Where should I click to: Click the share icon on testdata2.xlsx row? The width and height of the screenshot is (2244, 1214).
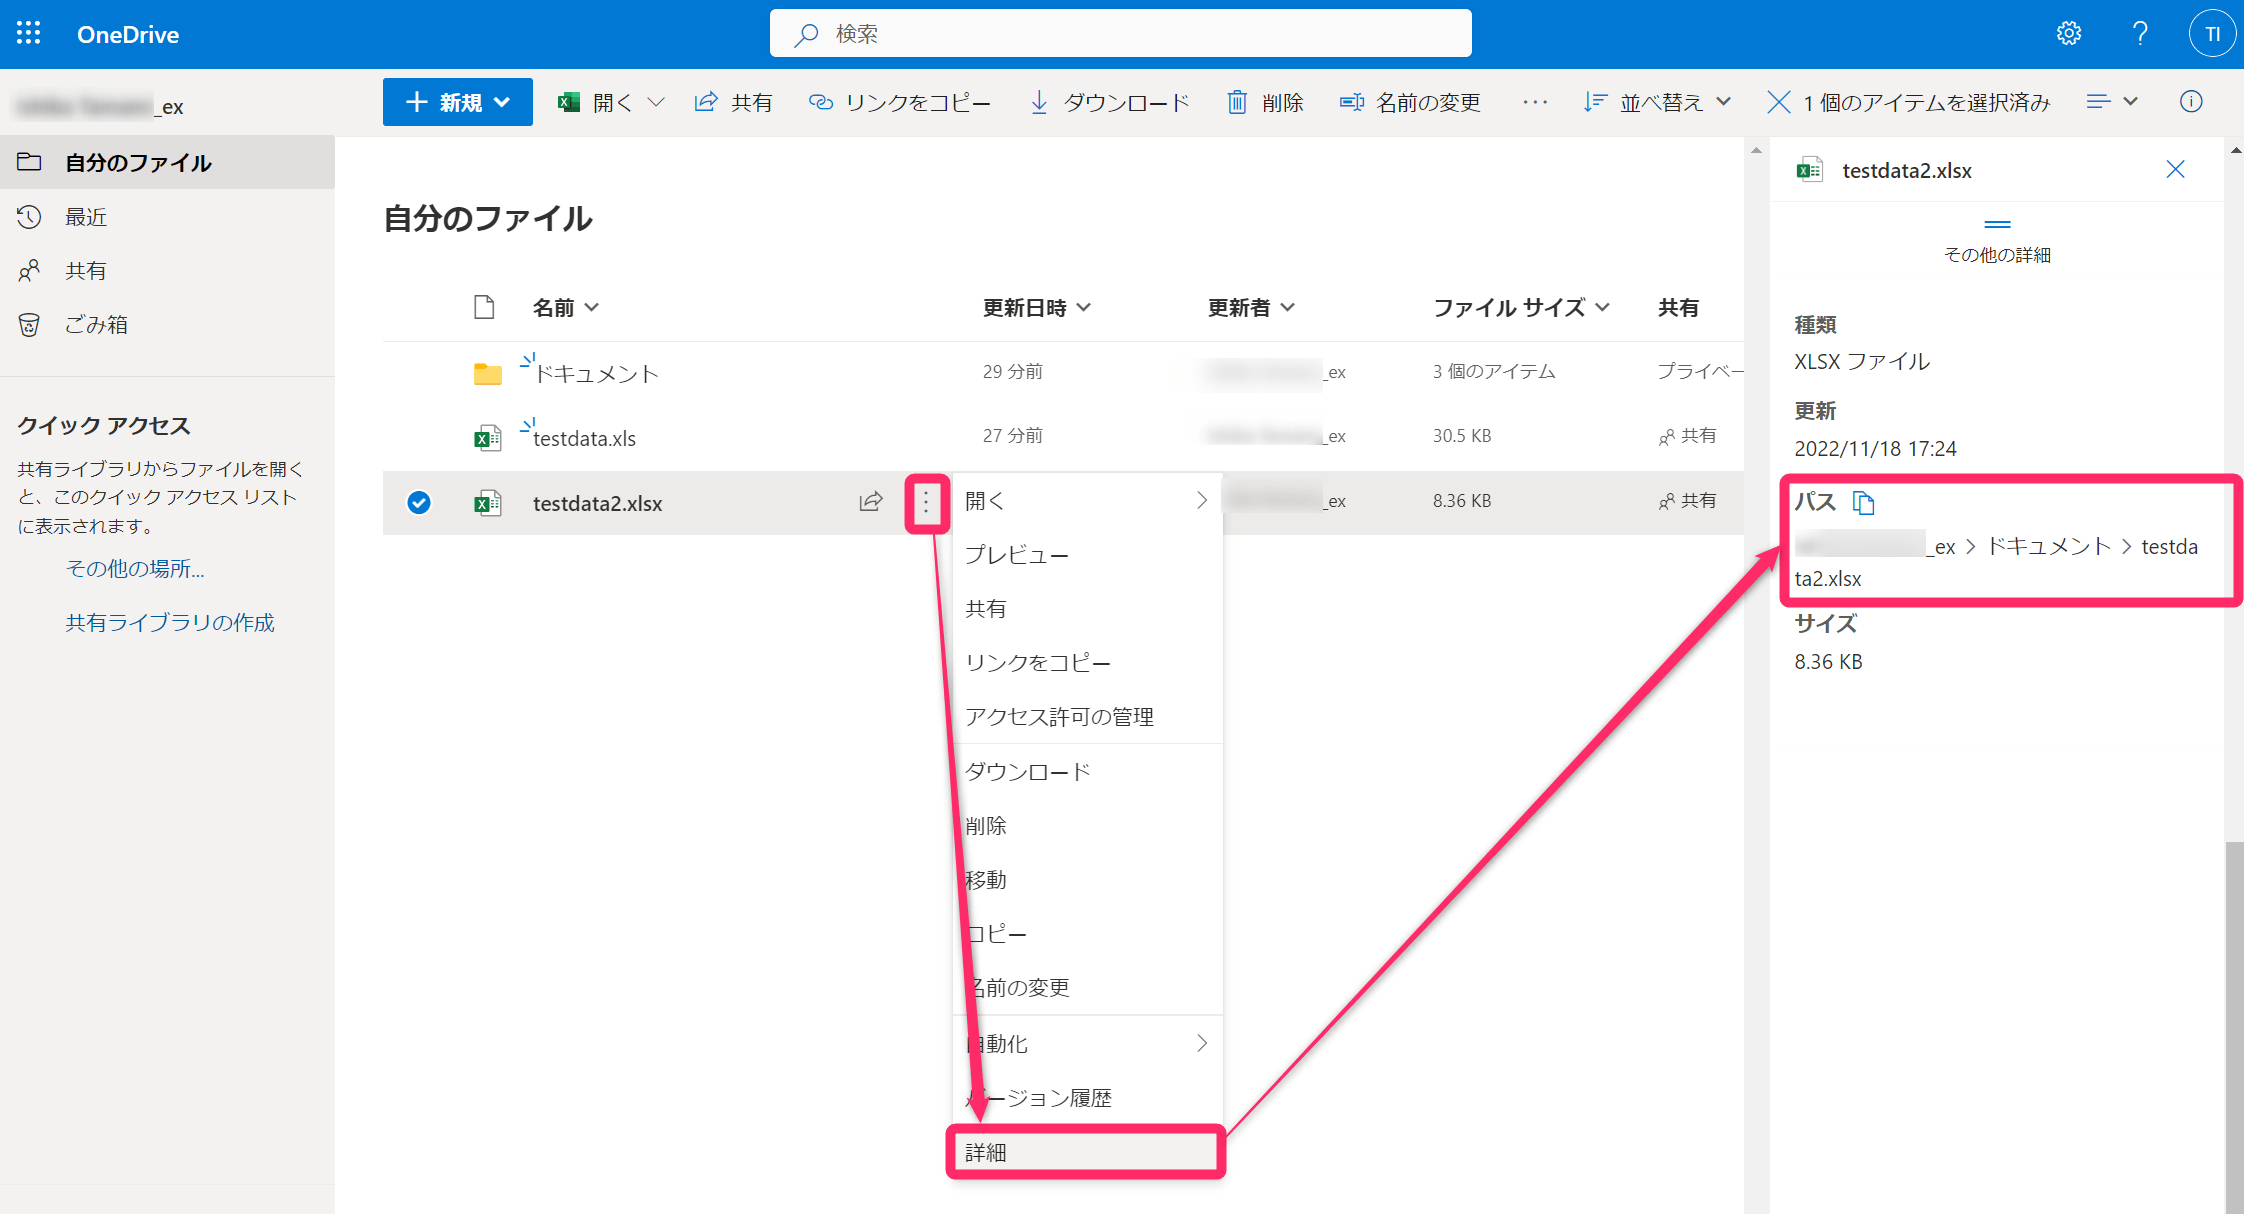[870, 503]
